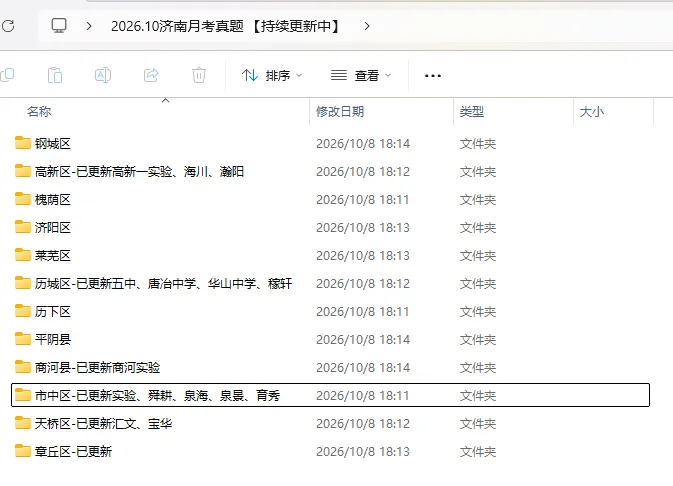Select the folder name 莱芜区

[x=53, y=256]
